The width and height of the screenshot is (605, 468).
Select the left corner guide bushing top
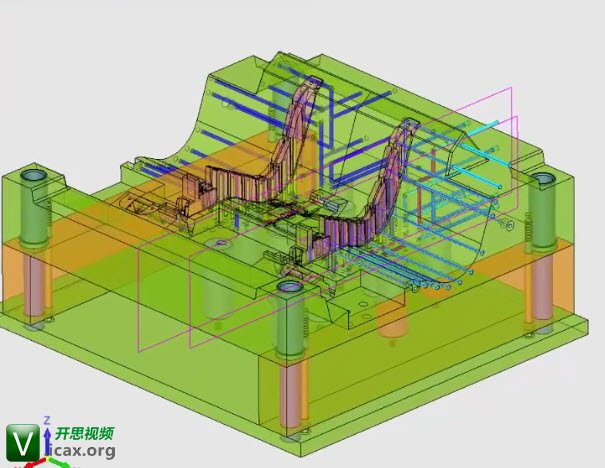(x=34, y=176)
